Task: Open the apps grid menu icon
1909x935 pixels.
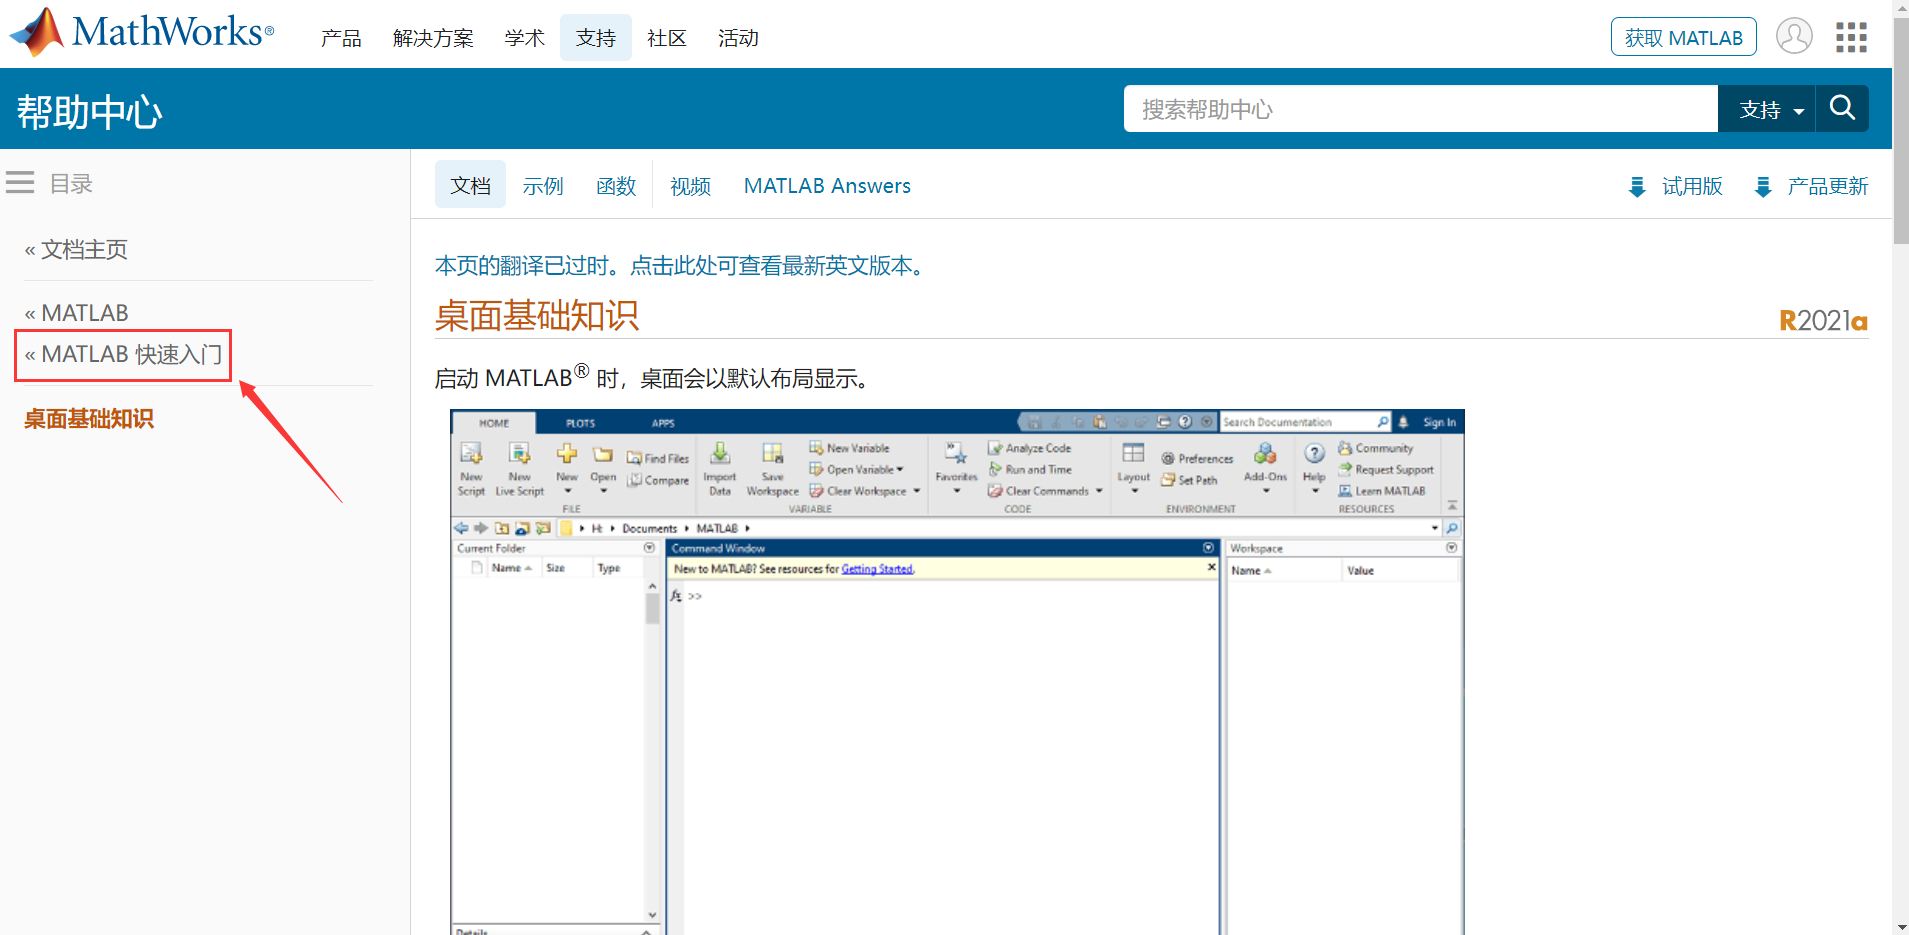Action: [1851, 37]
